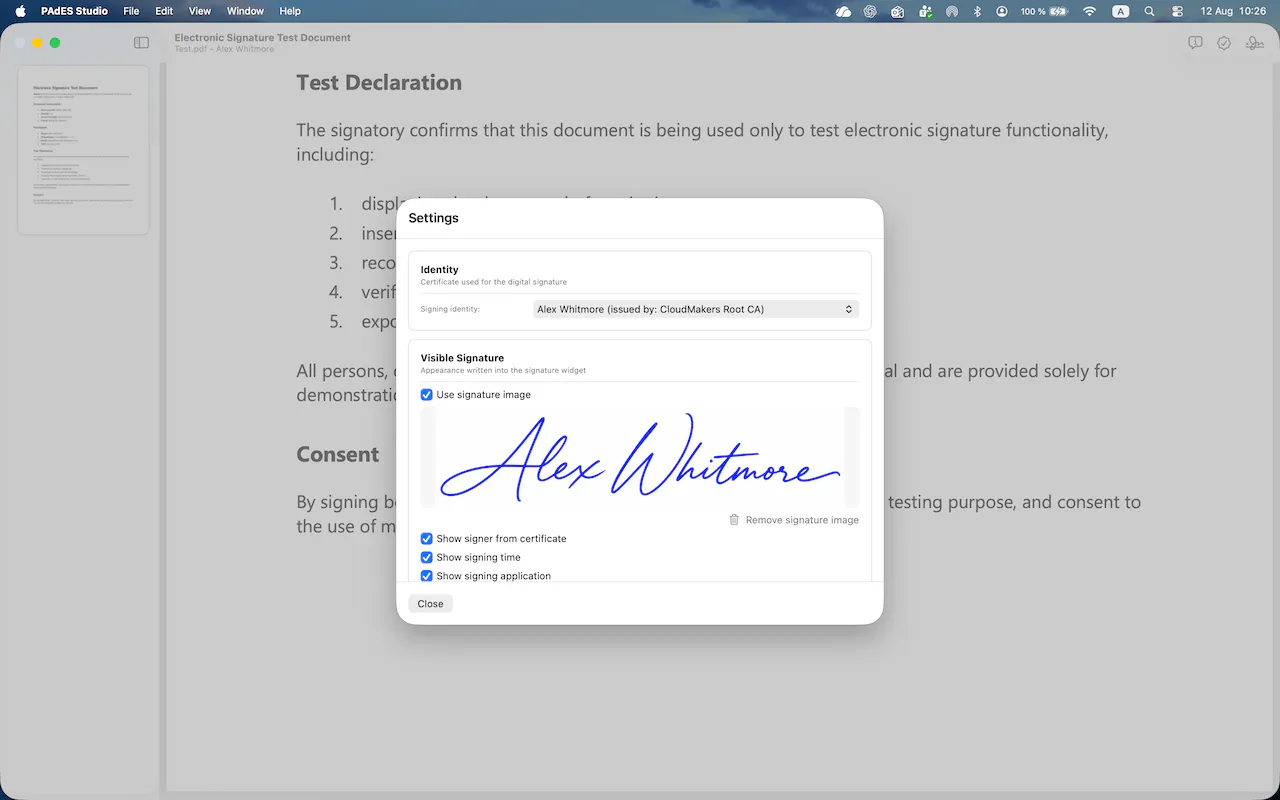Click the 'Visible Signature' section heading
The image size is (1280, 800).
coord(462,358)
